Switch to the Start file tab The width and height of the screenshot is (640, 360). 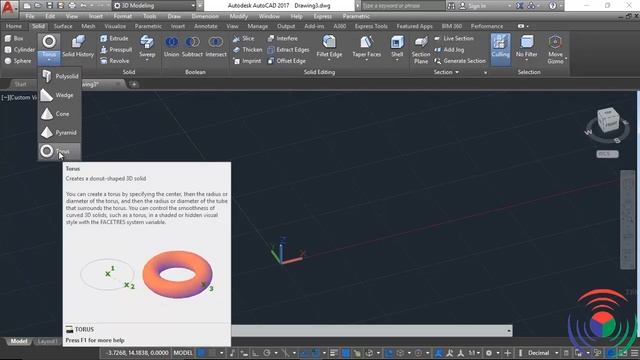pos(20,84)
